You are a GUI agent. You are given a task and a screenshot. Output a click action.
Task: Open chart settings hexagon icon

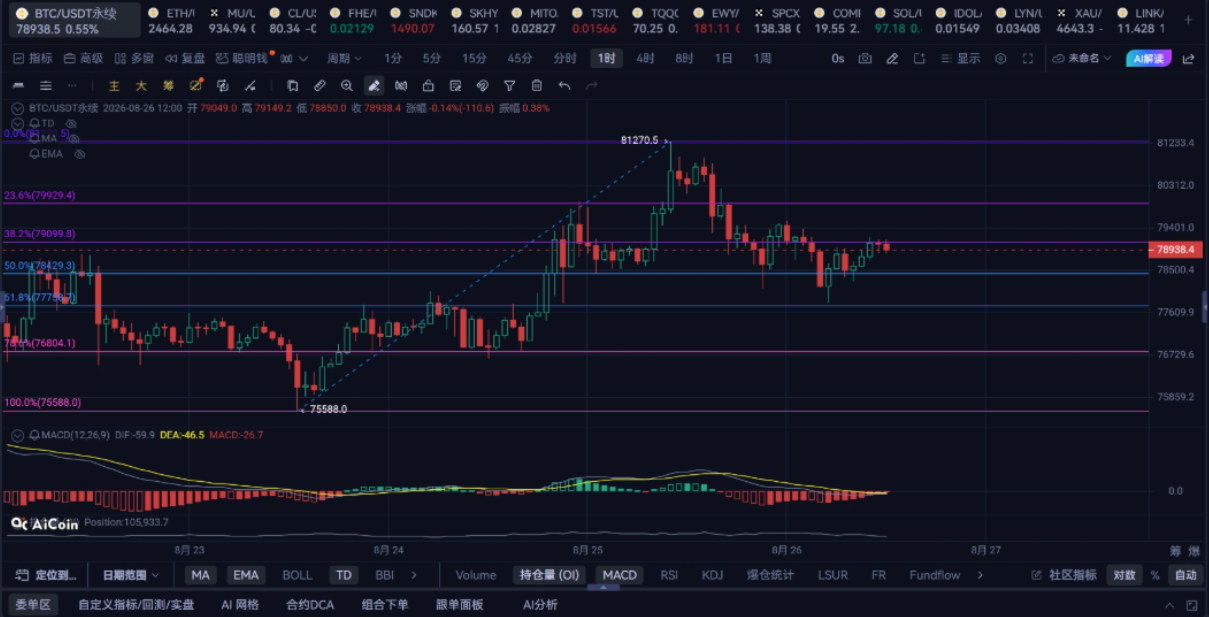coord(1000,59)
